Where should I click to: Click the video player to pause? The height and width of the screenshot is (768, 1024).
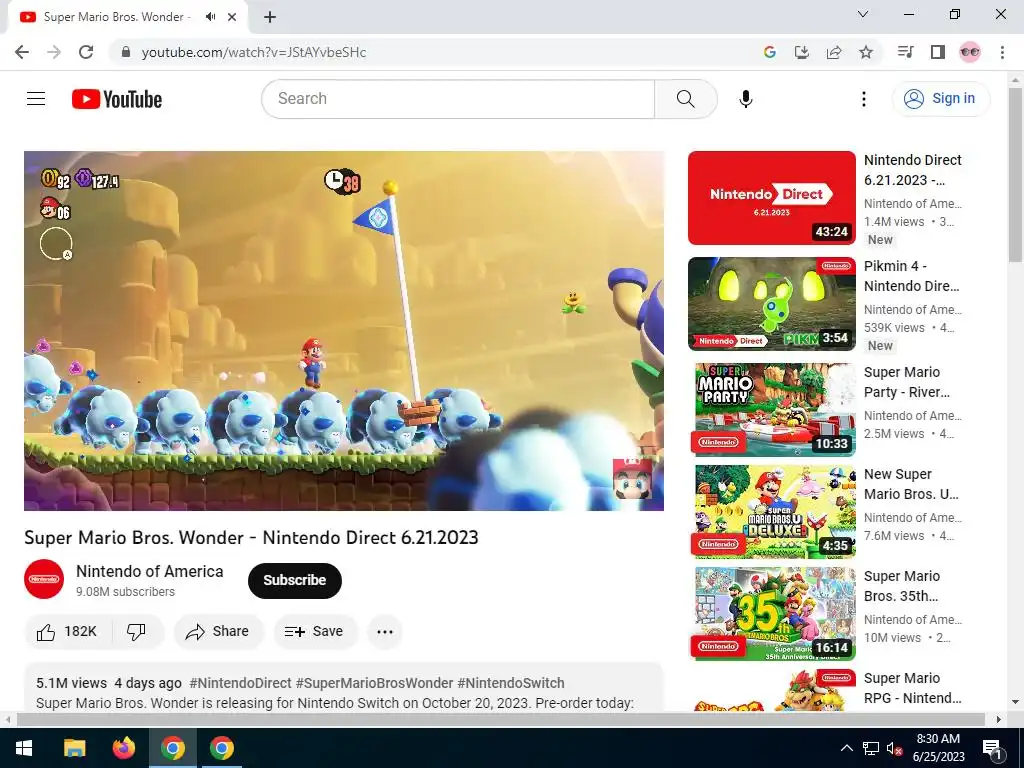(x=344, y=330)
